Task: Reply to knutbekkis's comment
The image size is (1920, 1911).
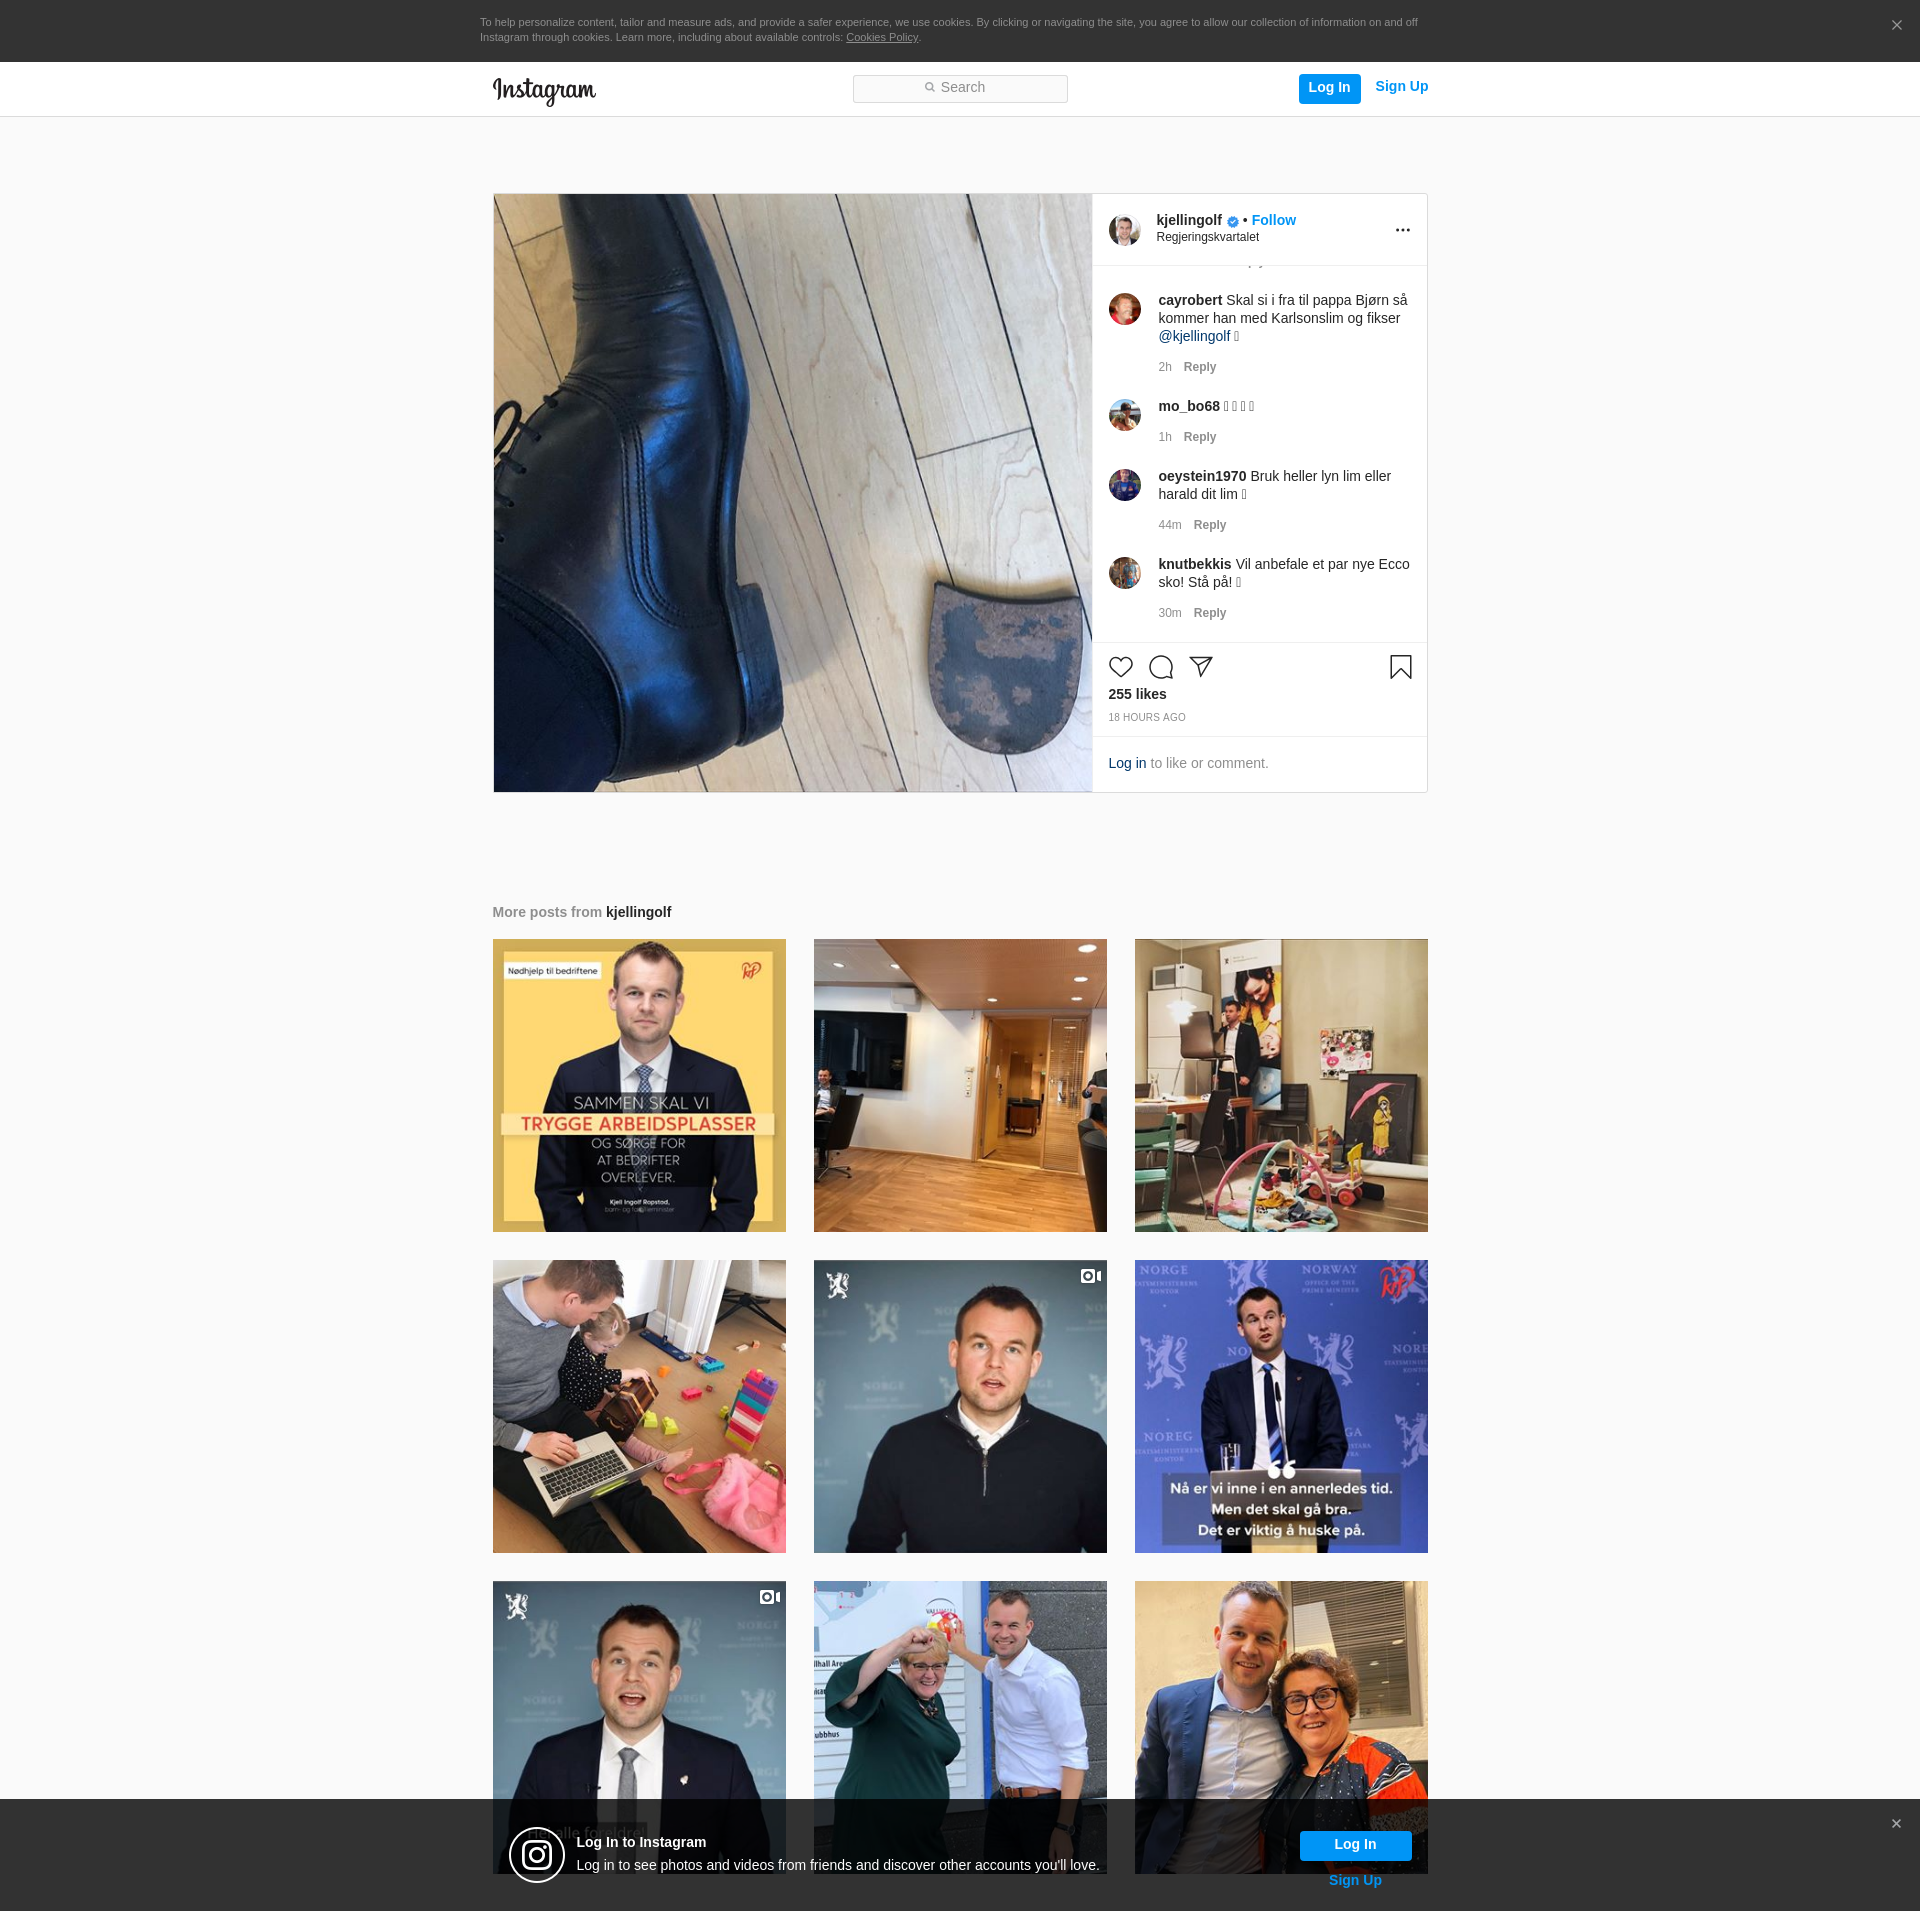Action: click(1210, 613)
